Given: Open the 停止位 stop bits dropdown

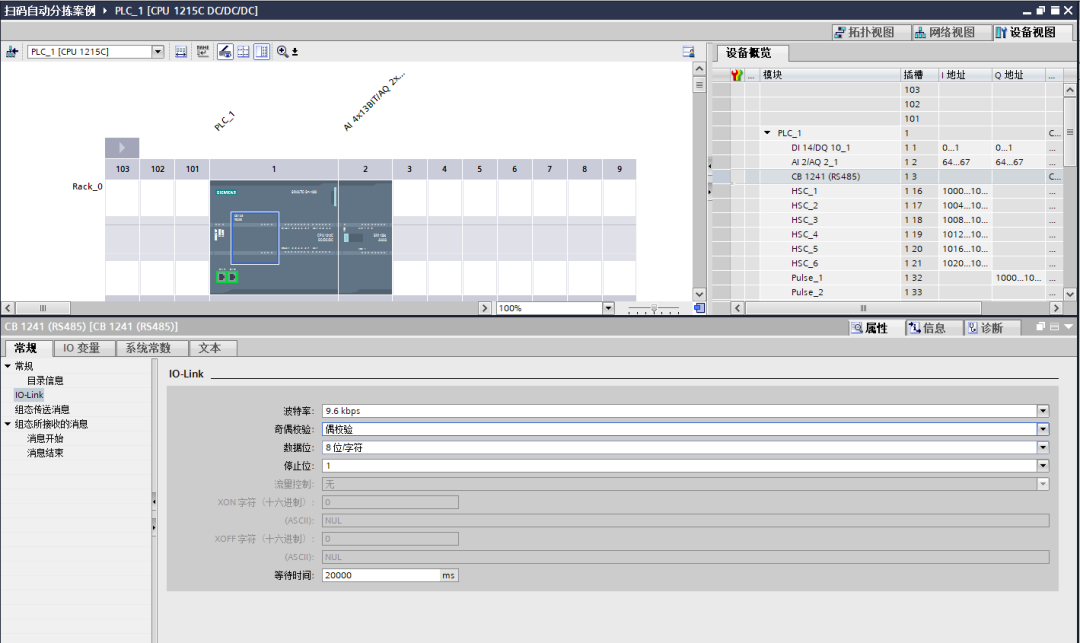Looking at the screenshot, I should 1043,465.
